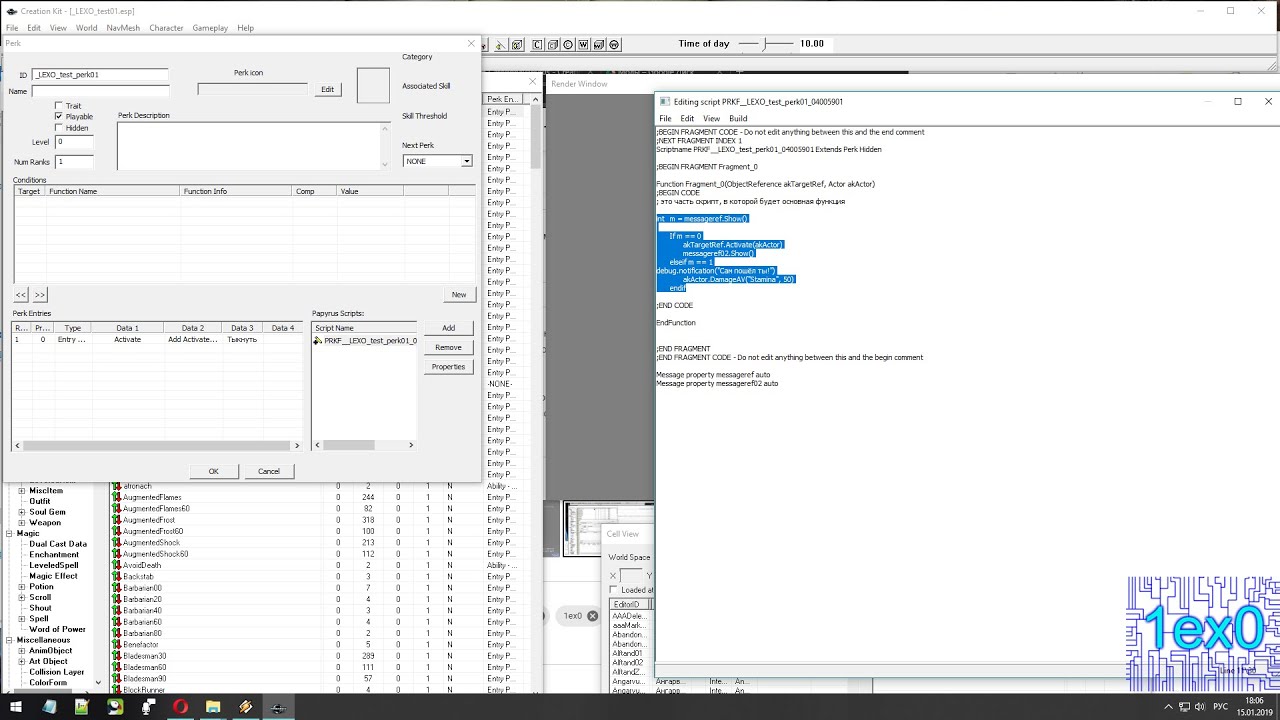The image size is (1280, 720).
Task: Open Opera browser from the taskbar
Action: click(x=180, y=706)
